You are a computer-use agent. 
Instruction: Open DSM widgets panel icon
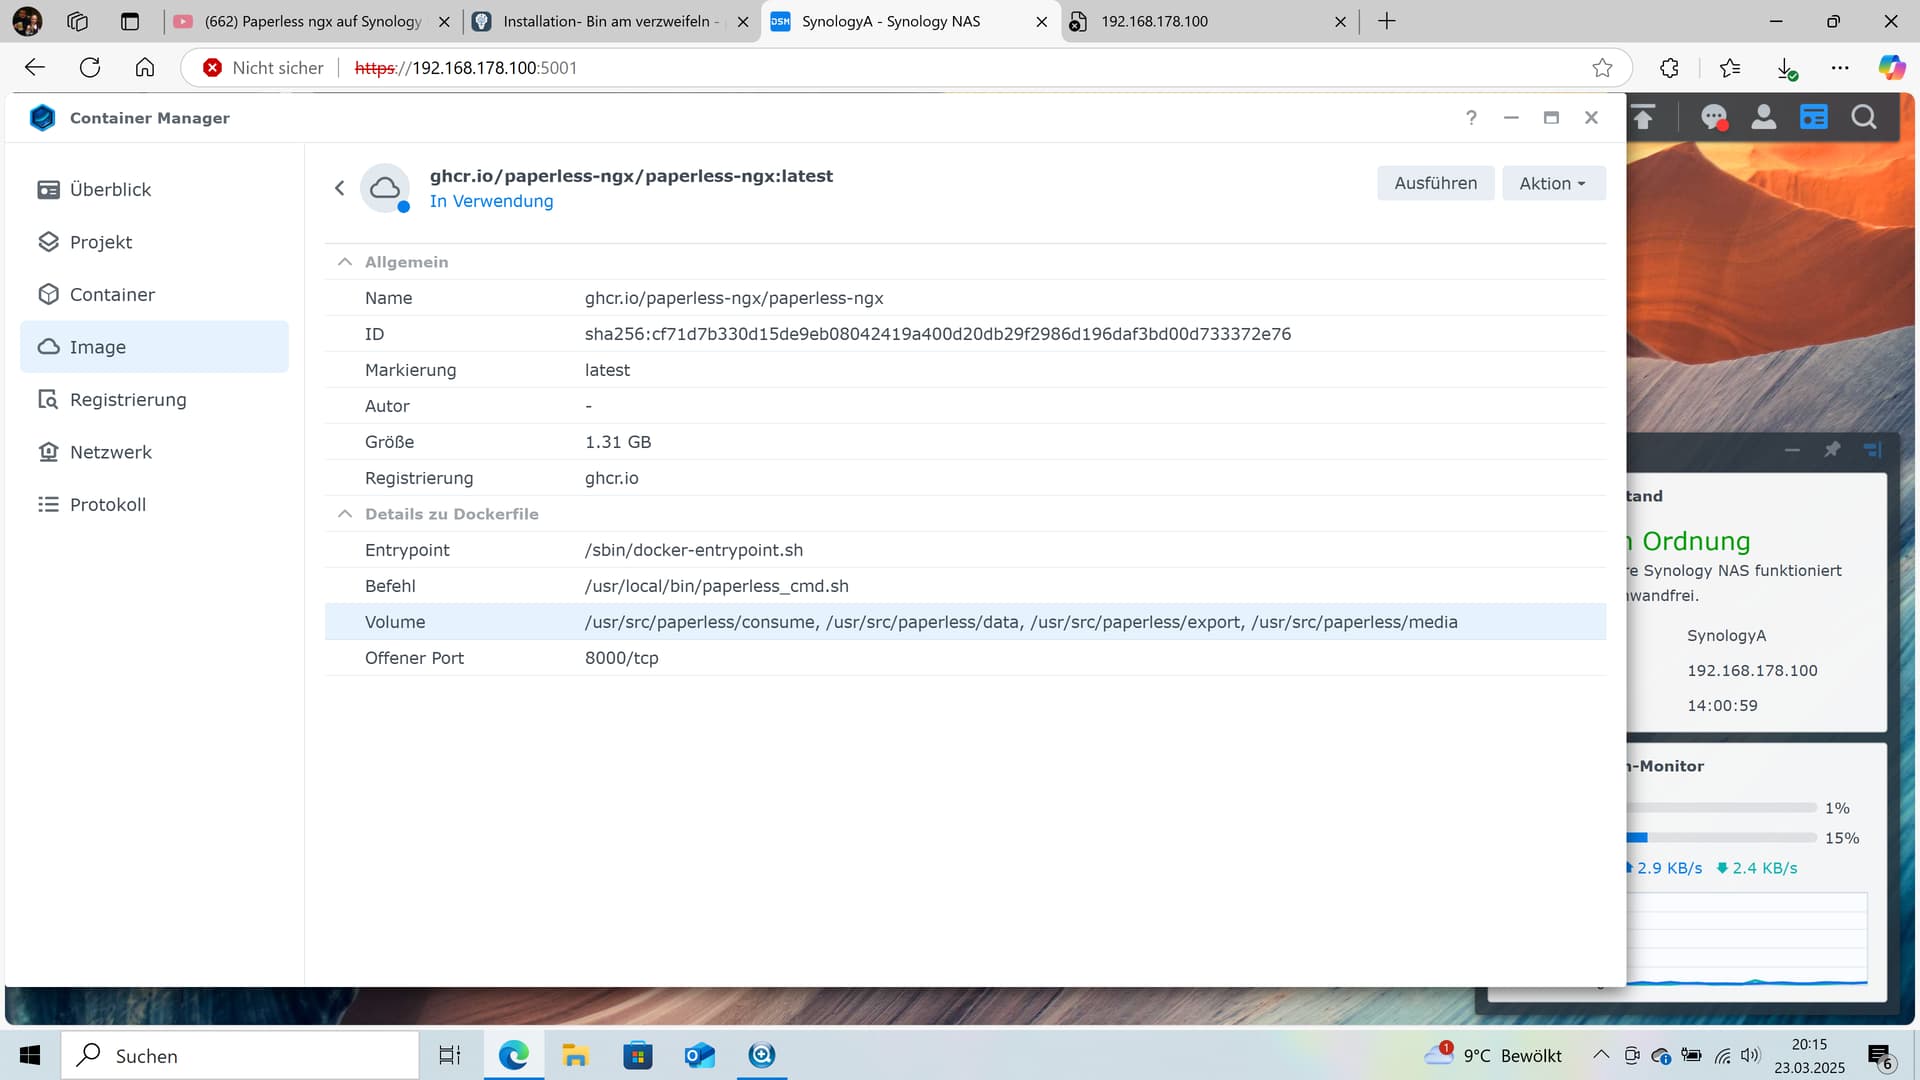tap(1814, 118)
